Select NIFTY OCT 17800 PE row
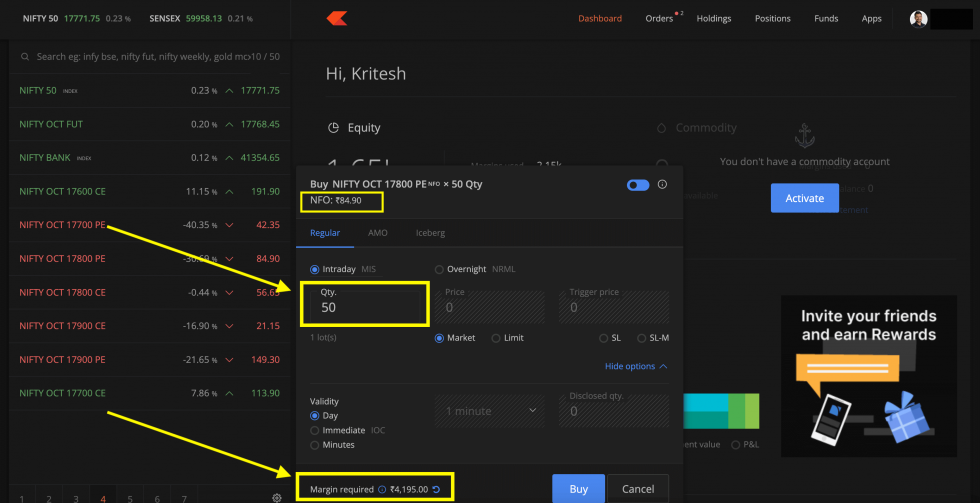980x503 pixels. click(149, 259)
